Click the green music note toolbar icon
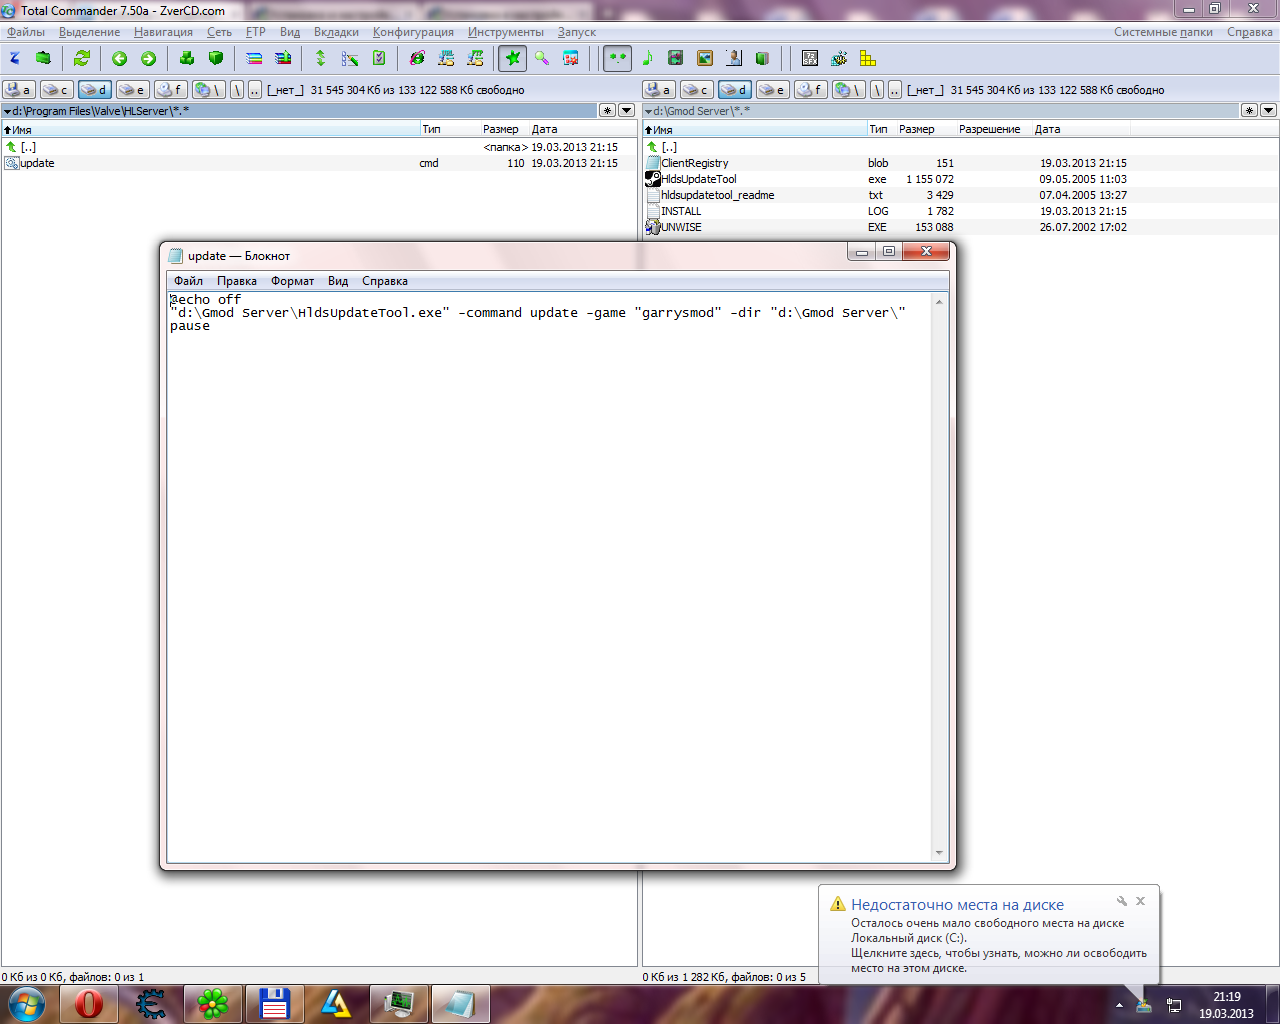Image resolution: width=1280 pixels, height=1024 pixels. tap(647, 58)
